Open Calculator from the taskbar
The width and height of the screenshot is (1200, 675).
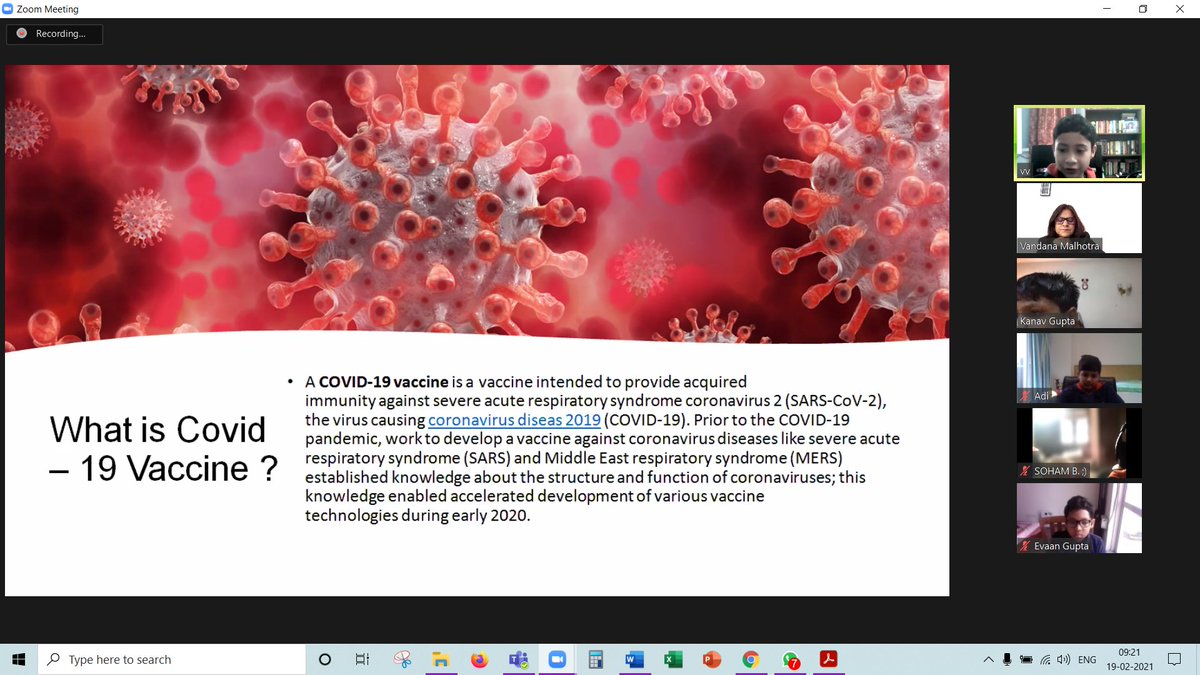click(x=595, y=659)
